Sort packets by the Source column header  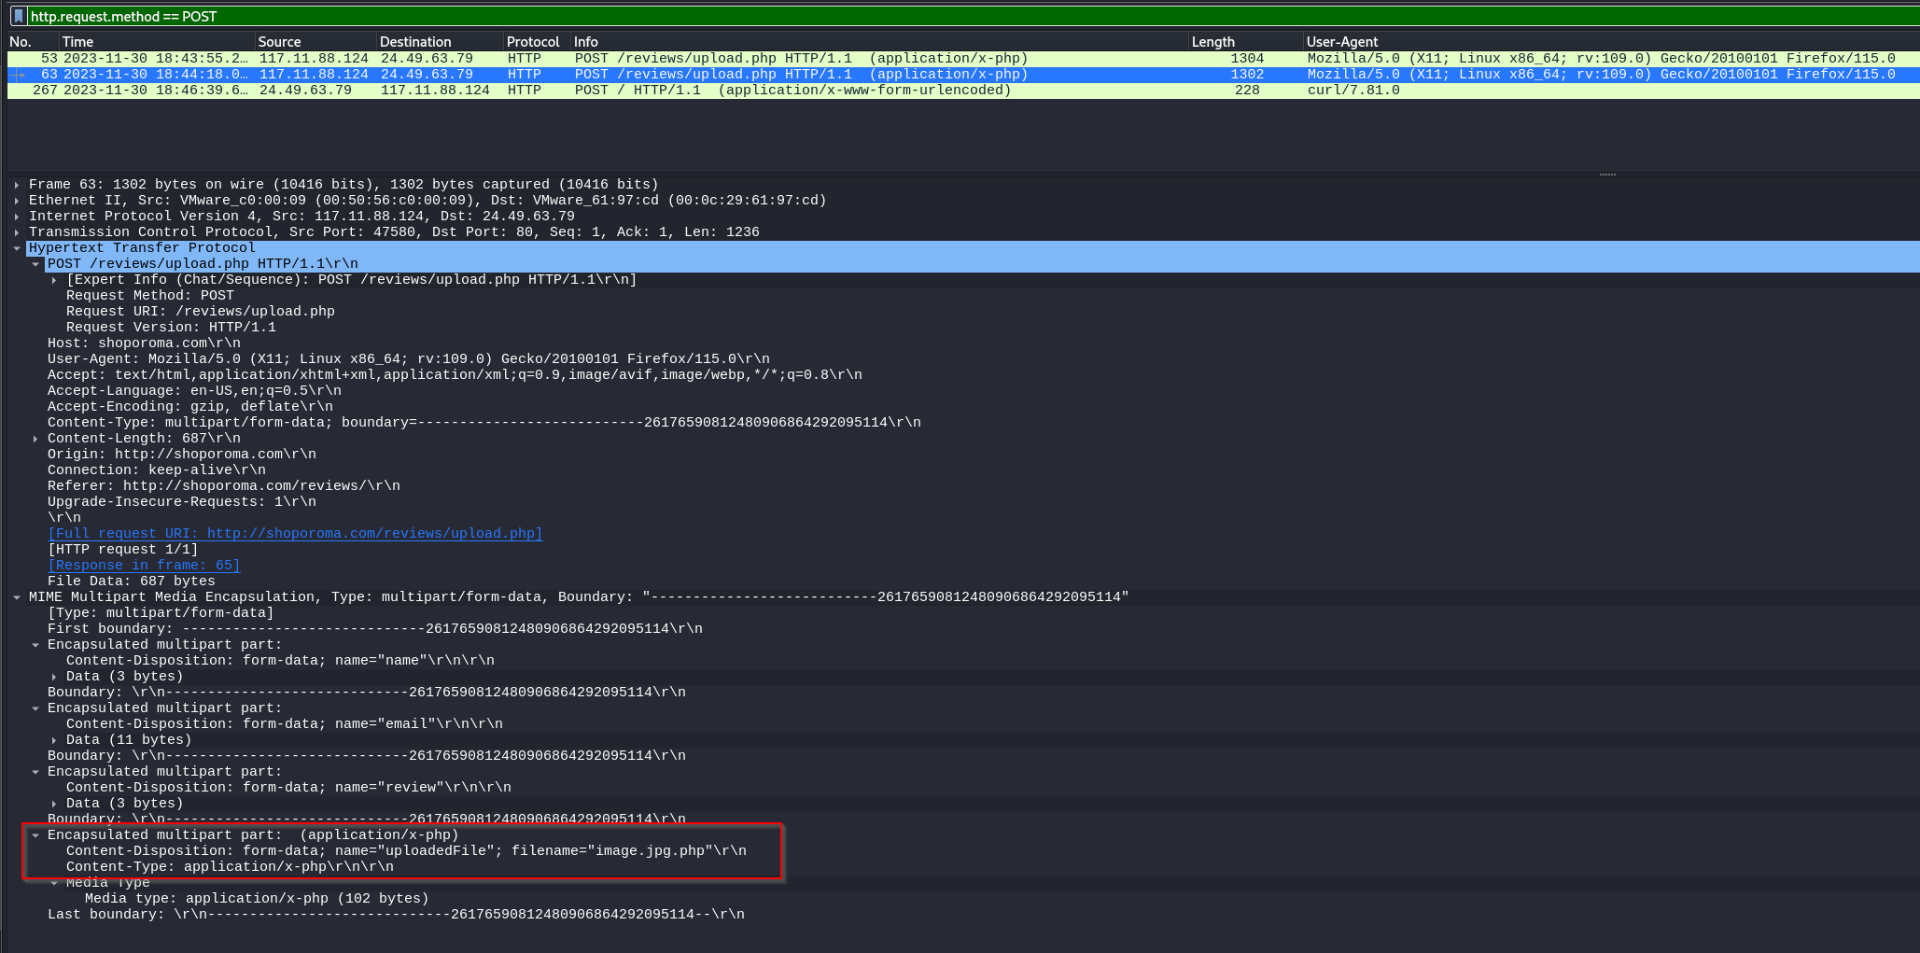point(279,42)
